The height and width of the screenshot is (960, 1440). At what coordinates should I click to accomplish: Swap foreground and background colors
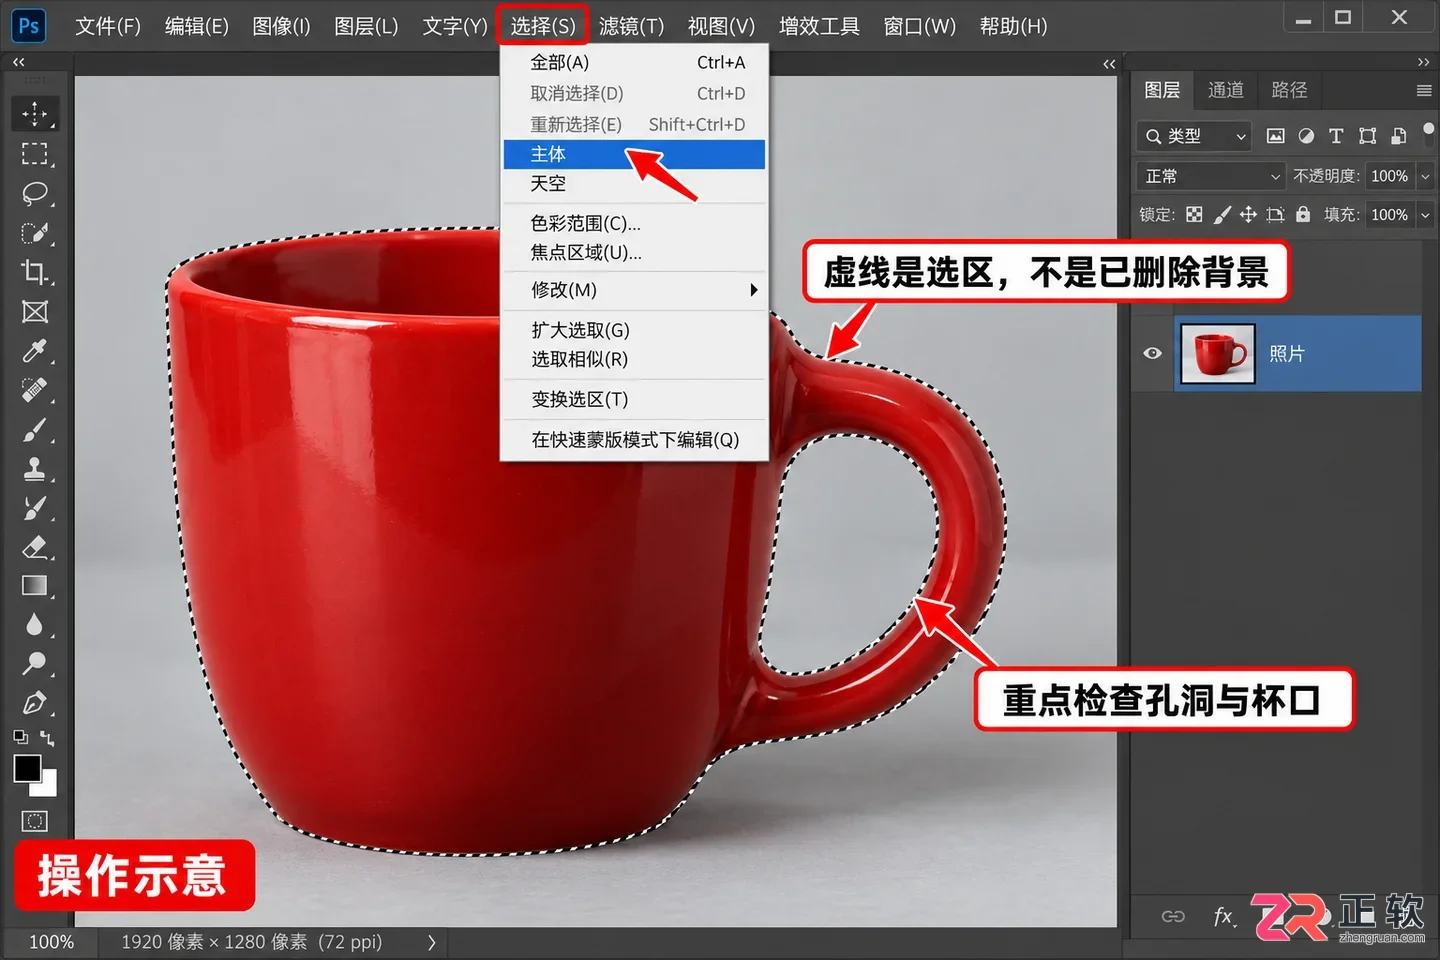(x=47, y=738)
